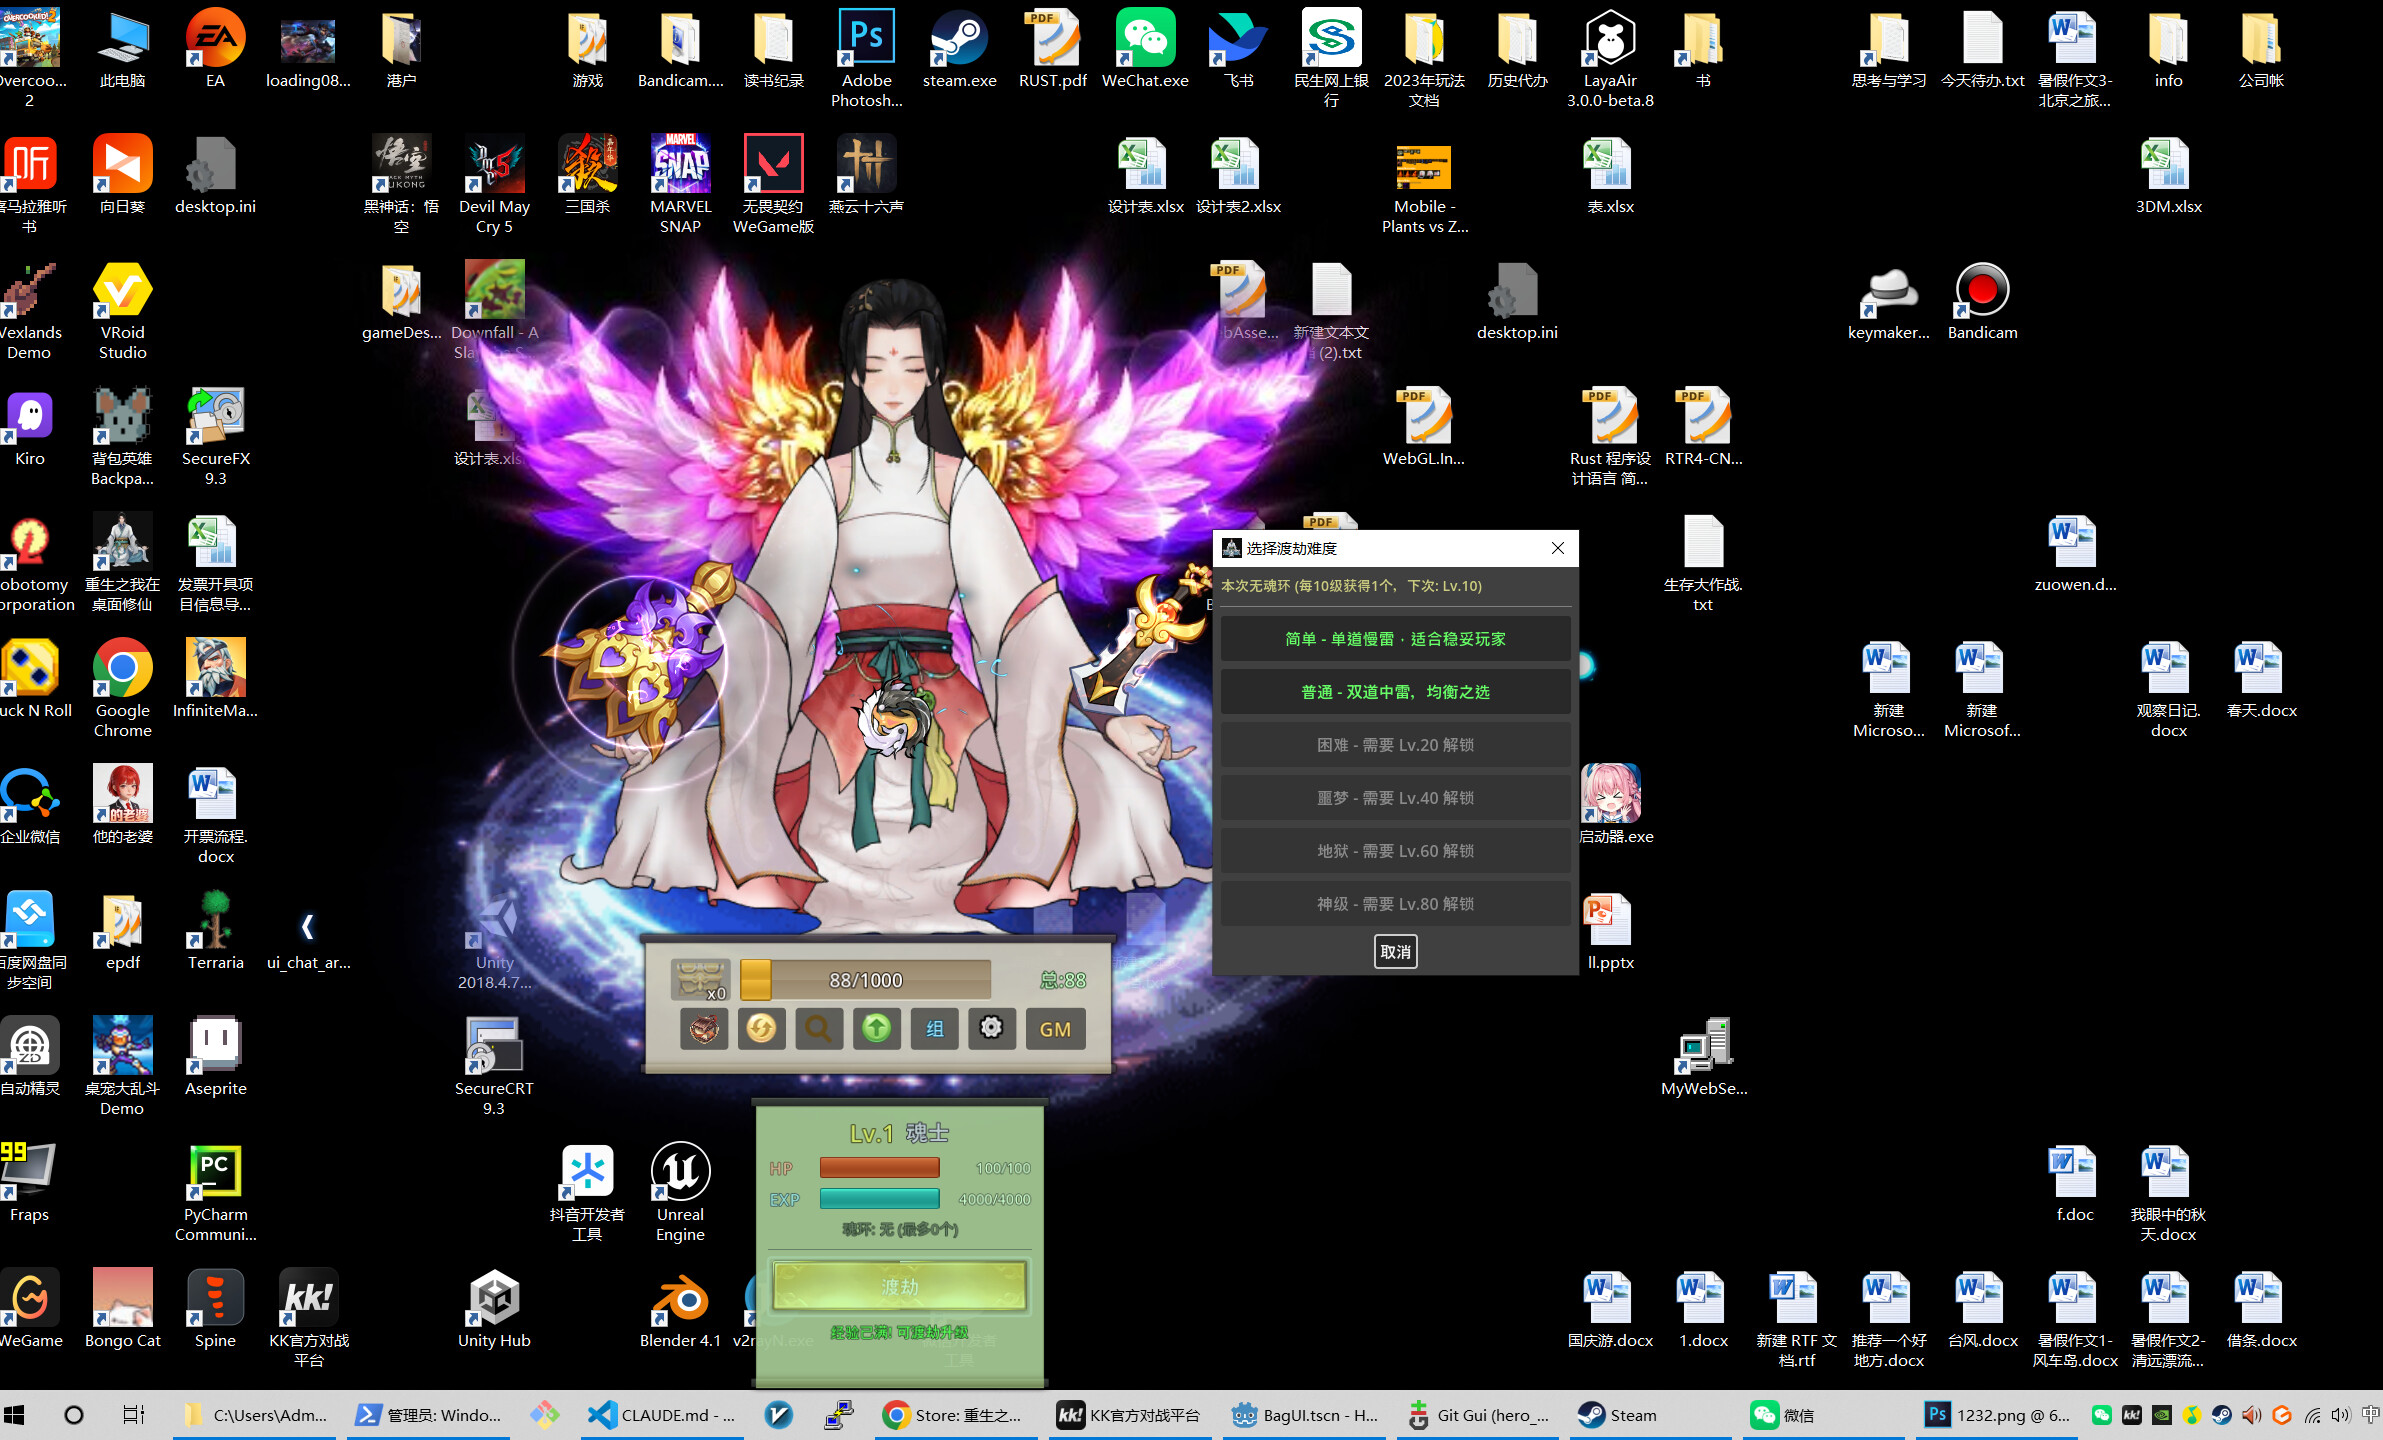Launch Unity Hub desktop shortcut
Image resolution: width=2383 pixels, height=1440 pixels.
(493, 1300)
